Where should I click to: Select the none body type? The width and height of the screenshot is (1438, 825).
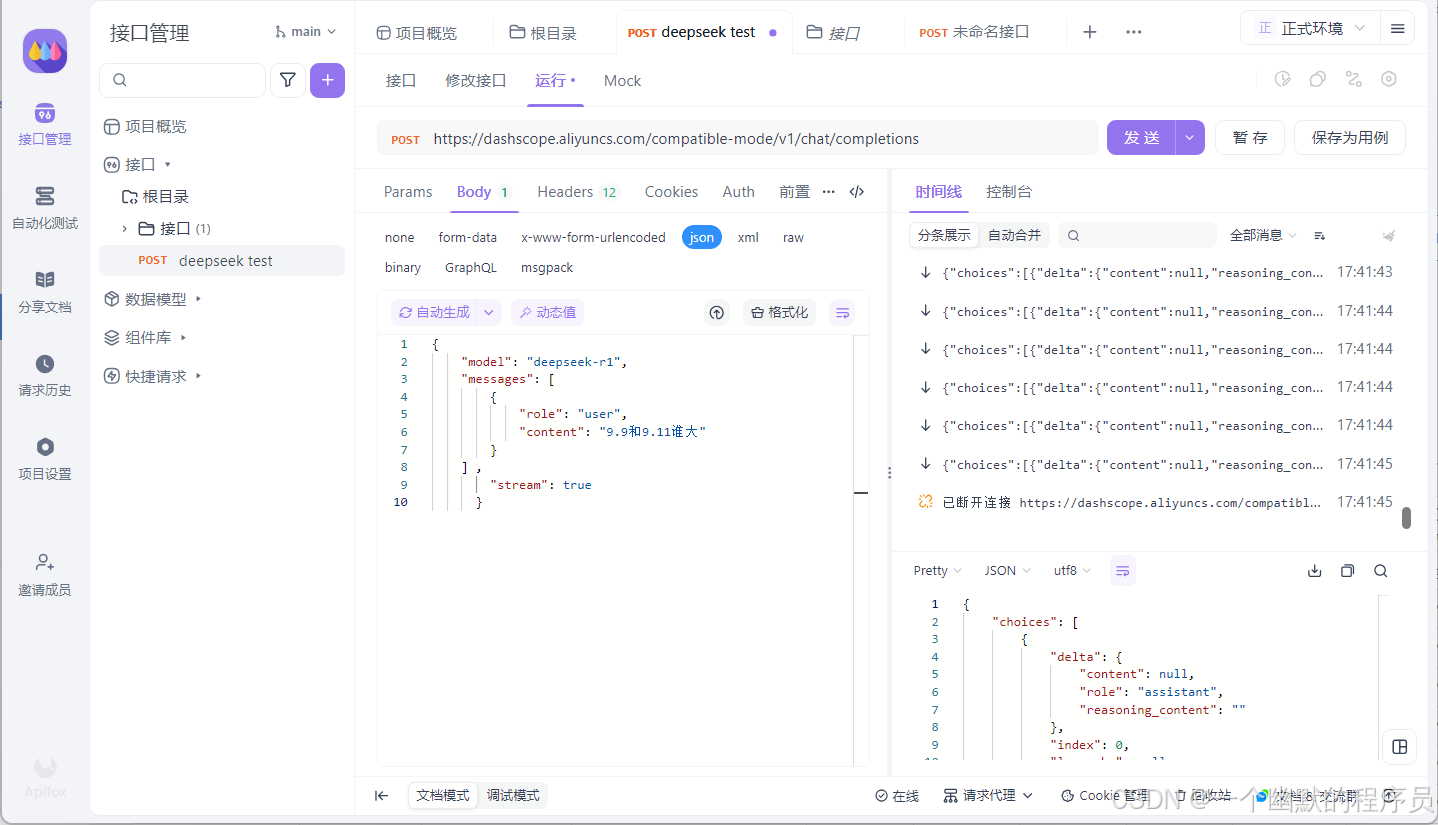click(399, 238)
